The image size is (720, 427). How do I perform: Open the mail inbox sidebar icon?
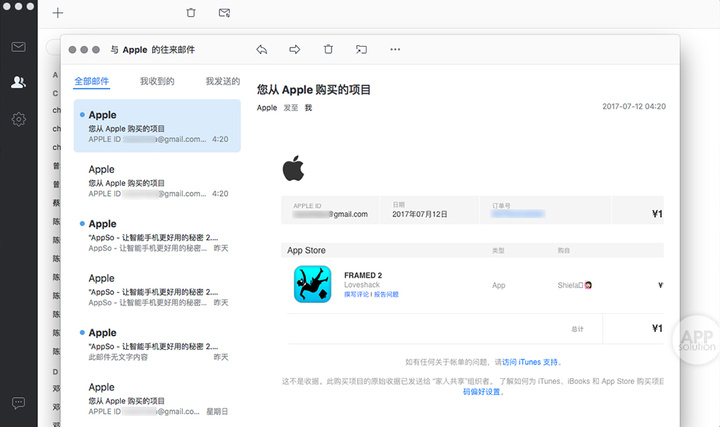[18, 47]
